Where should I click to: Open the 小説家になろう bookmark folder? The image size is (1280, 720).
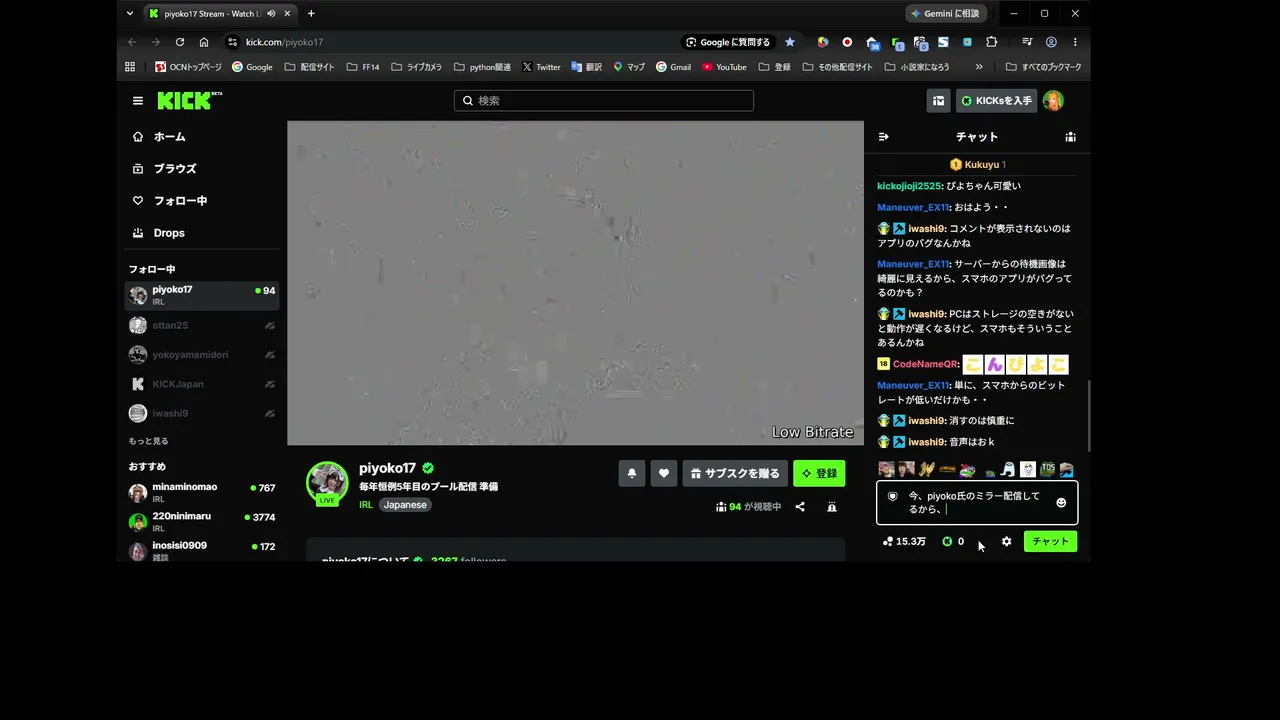[917, 67]
